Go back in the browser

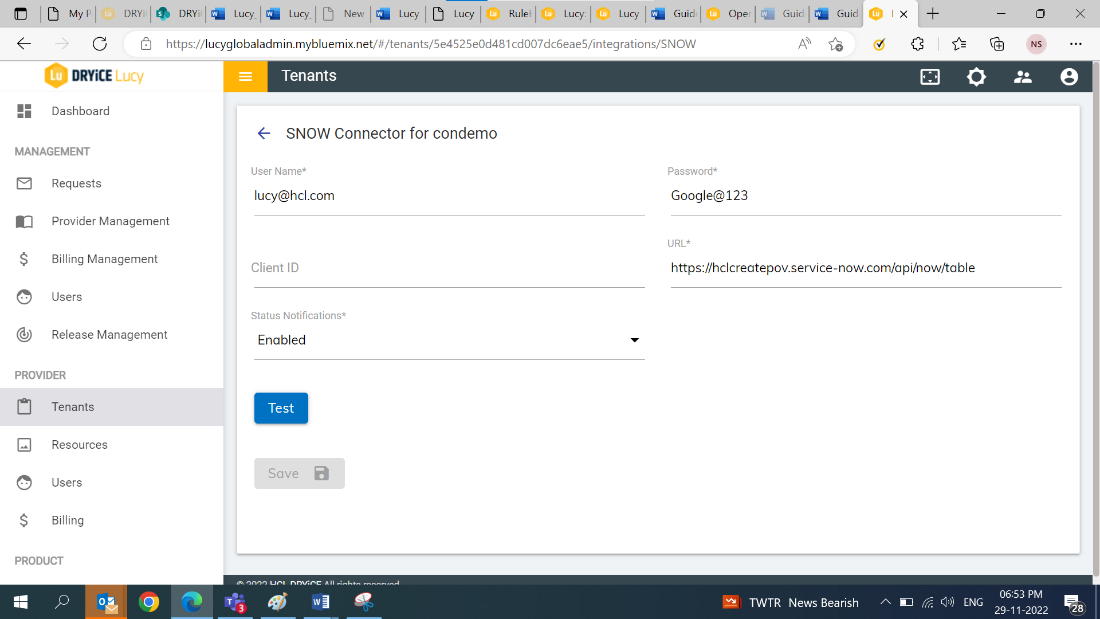point(24,44)
